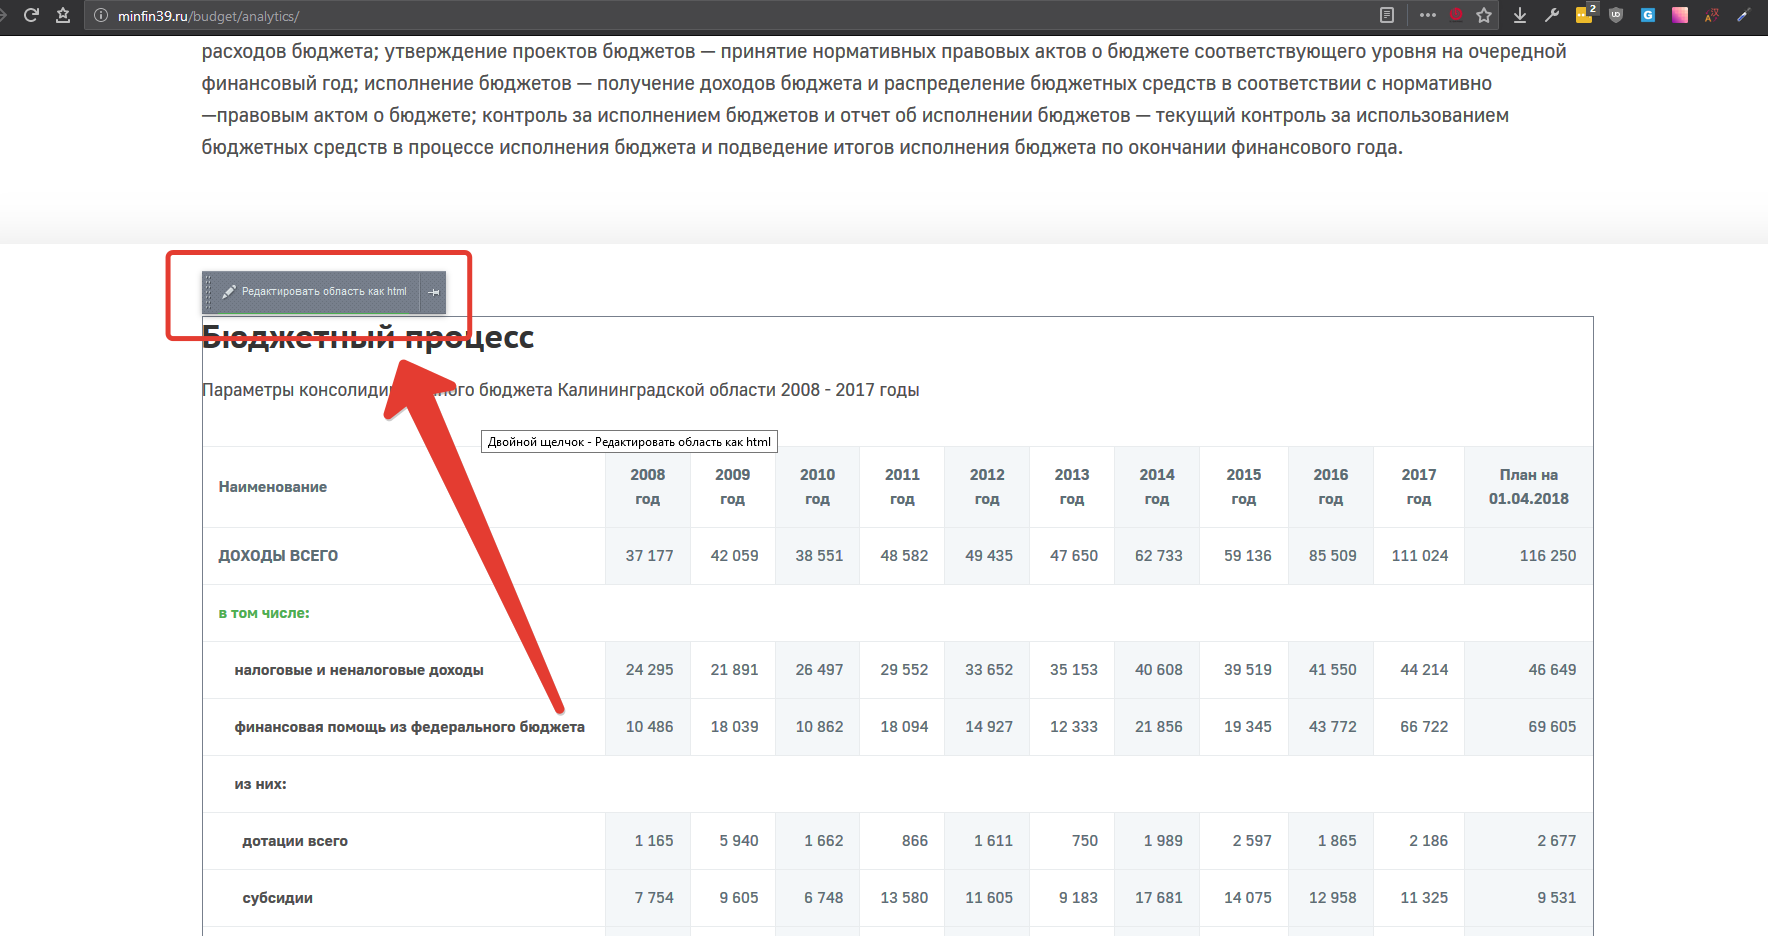Toggle the pin icon on edit panel

(x=433, y=292)
